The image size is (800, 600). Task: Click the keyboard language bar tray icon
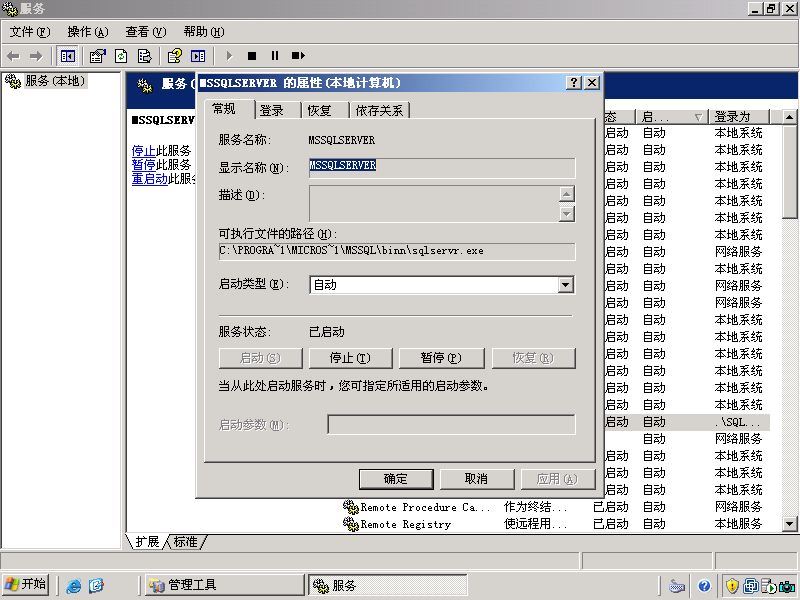point(677,586)
